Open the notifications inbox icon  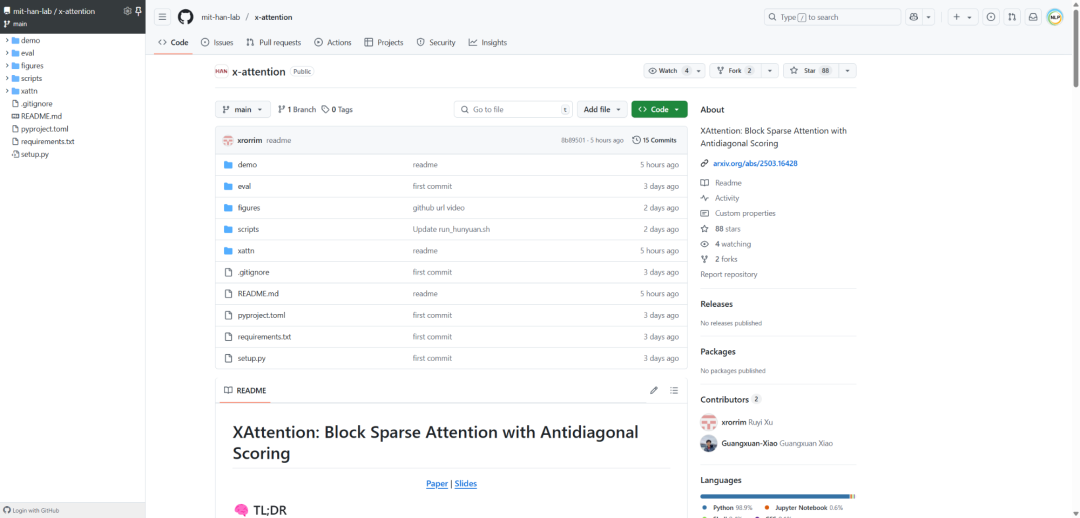1033,17
